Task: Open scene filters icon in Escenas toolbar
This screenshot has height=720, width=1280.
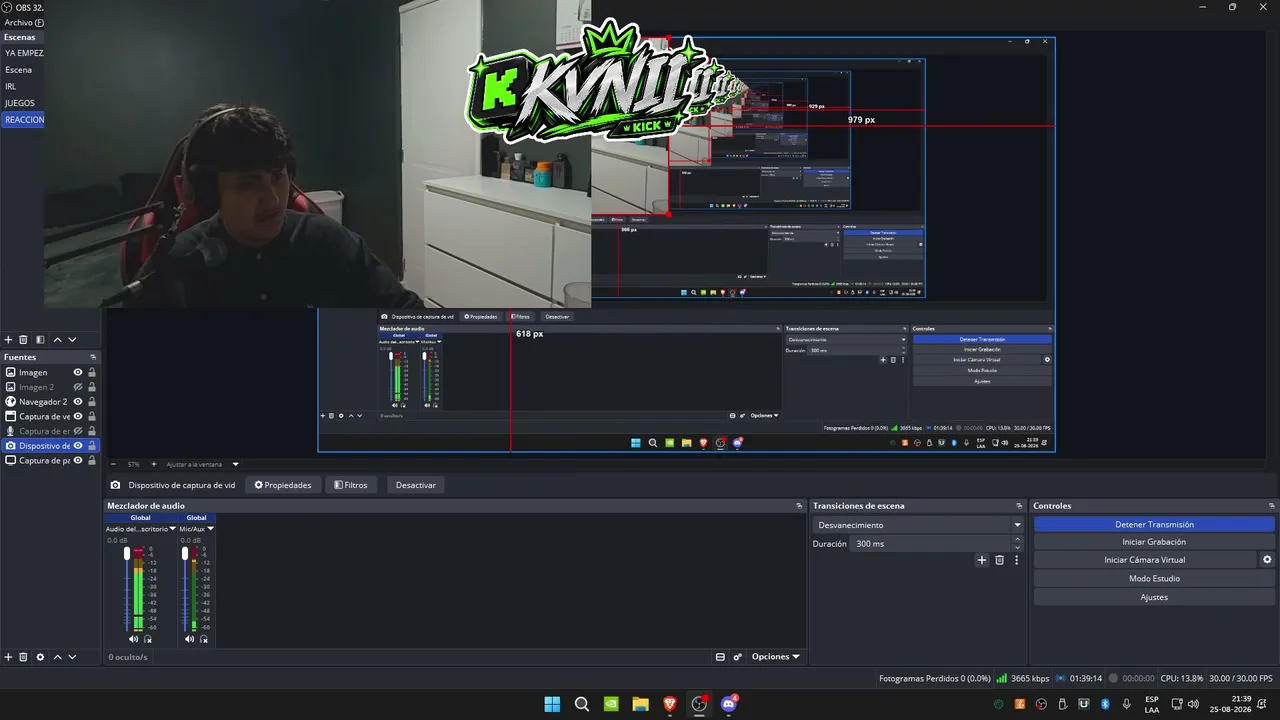Action: point(40,340)
